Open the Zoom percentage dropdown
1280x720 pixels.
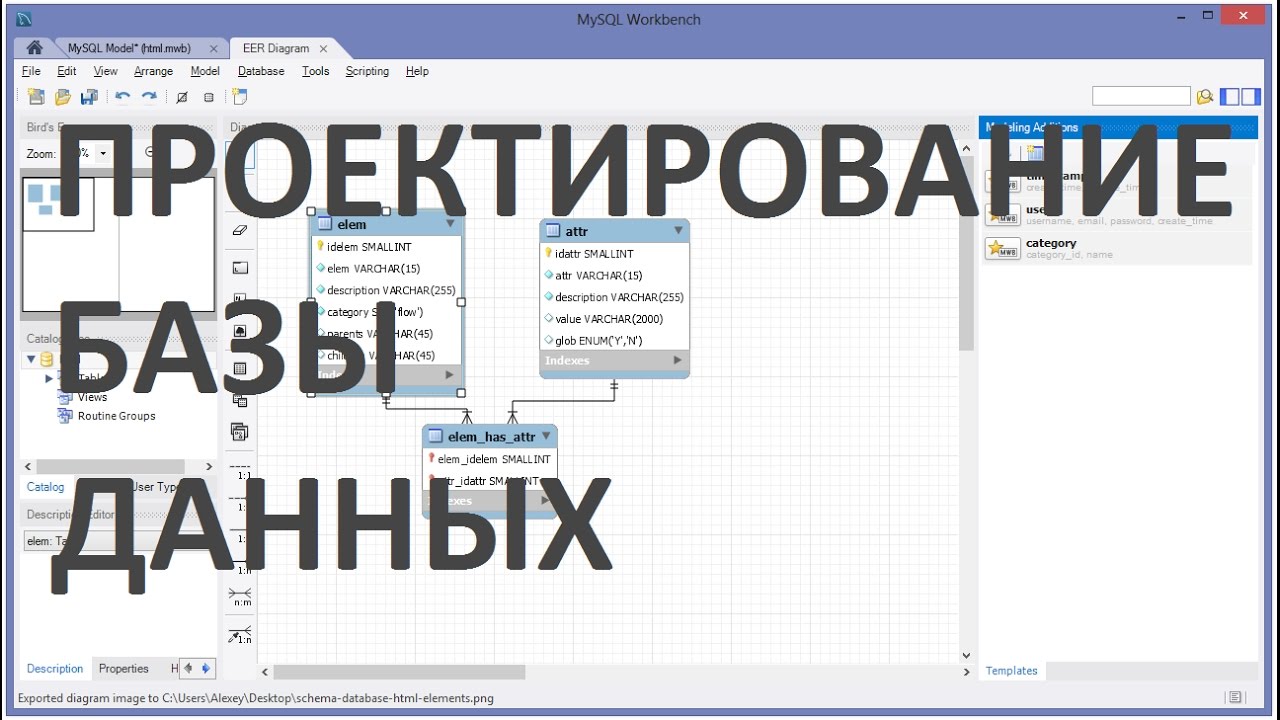pyautogui.click(x=103, y=154)
